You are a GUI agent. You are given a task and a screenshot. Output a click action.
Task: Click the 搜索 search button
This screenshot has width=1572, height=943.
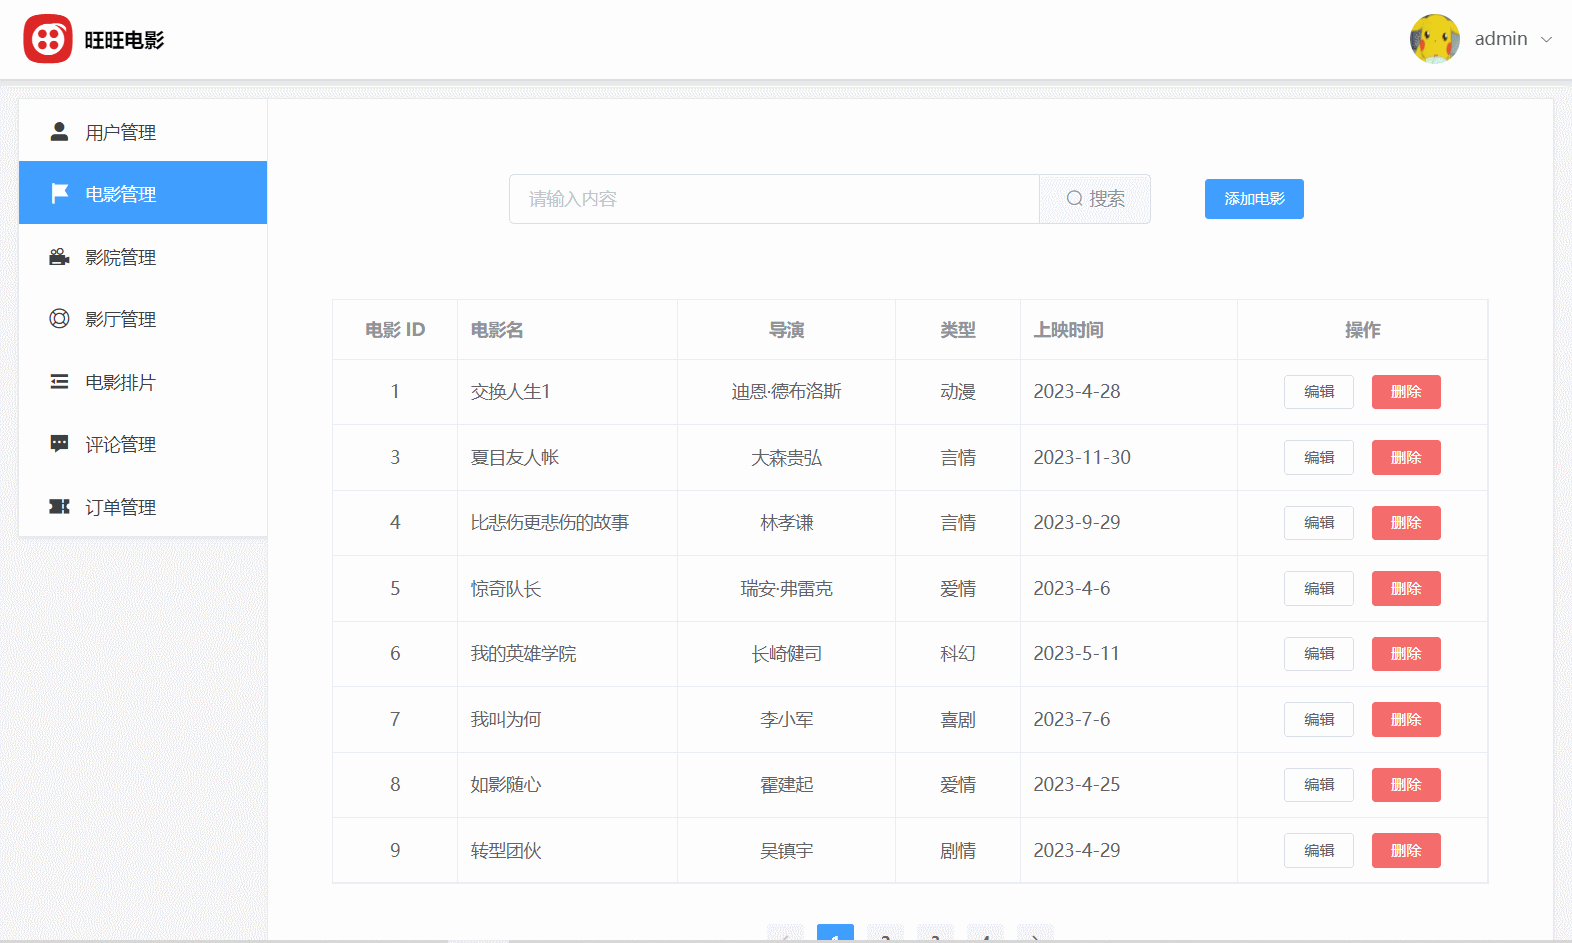point(1095,199)
